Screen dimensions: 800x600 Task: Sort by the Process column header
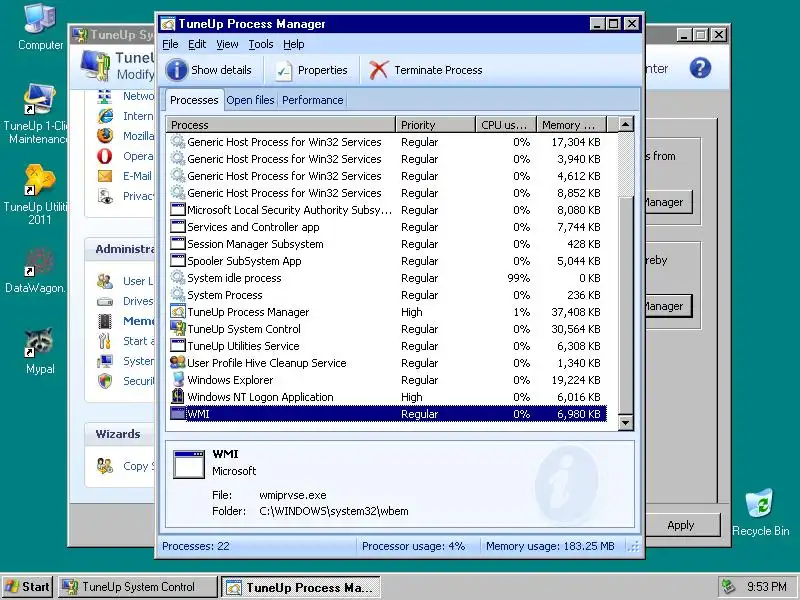tap(281, 124)
